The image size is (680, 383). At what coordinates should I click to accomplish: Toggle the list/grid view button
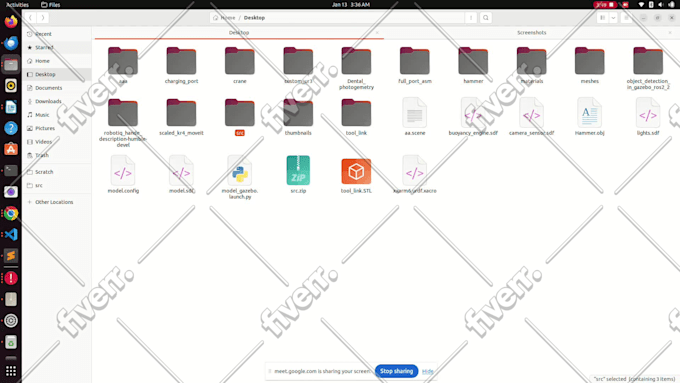[602, 18]
